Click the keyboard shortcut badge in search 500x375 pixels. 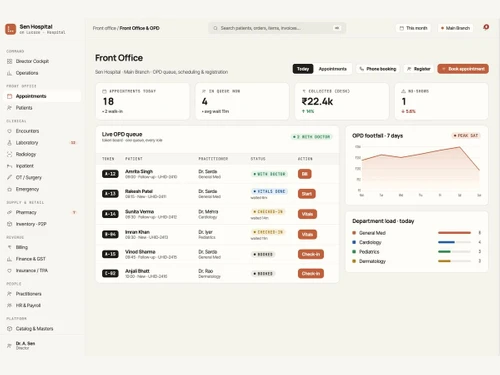pyautogui.click(x=337, y=28)
